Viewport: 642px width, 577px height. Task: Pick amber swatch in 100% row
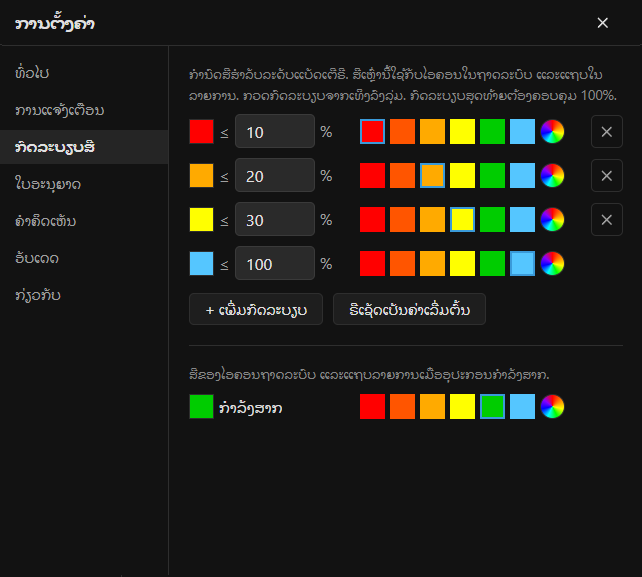point(432,263)
